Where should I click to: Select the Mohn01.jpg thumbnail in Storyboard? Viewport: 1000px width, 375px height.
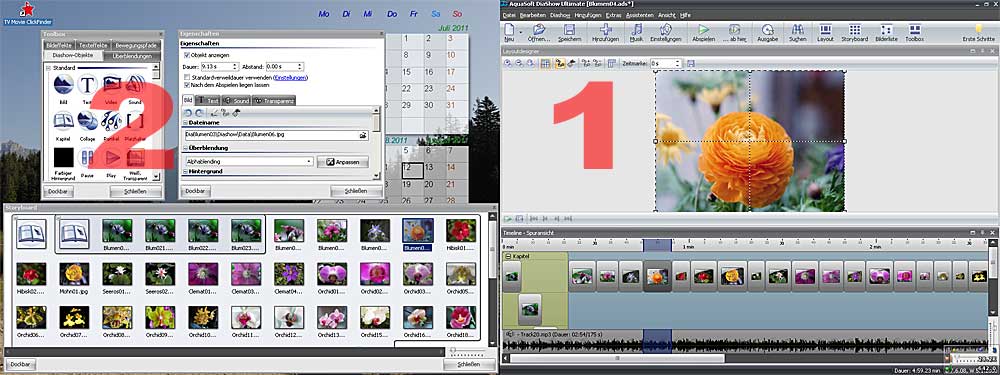[x=74, y=277]
